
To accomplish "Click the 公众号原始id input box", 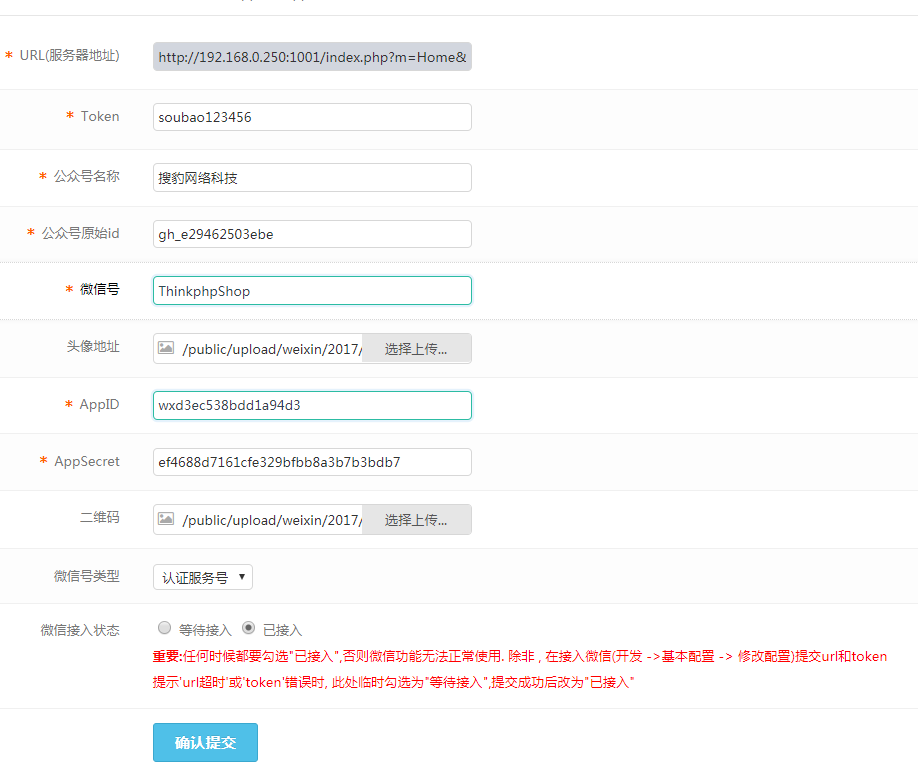I will click(312, 234).
